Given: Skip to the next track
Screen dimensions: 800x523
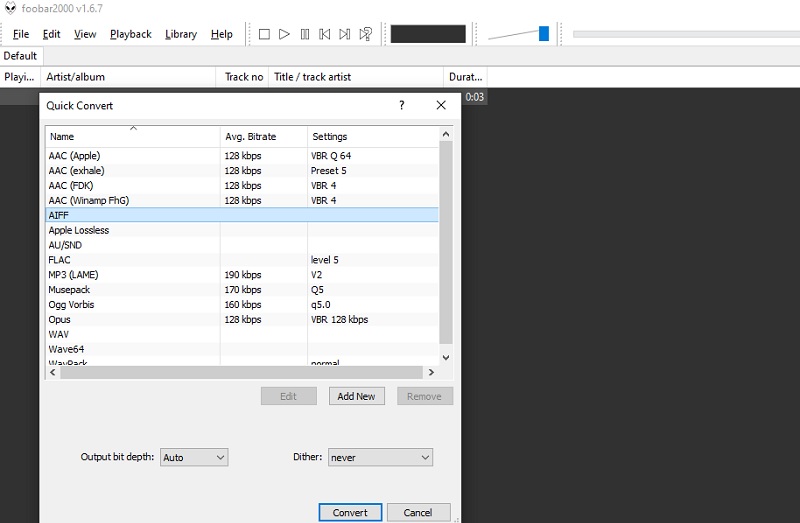Looking at the screenshot, I should click(344, 34).
